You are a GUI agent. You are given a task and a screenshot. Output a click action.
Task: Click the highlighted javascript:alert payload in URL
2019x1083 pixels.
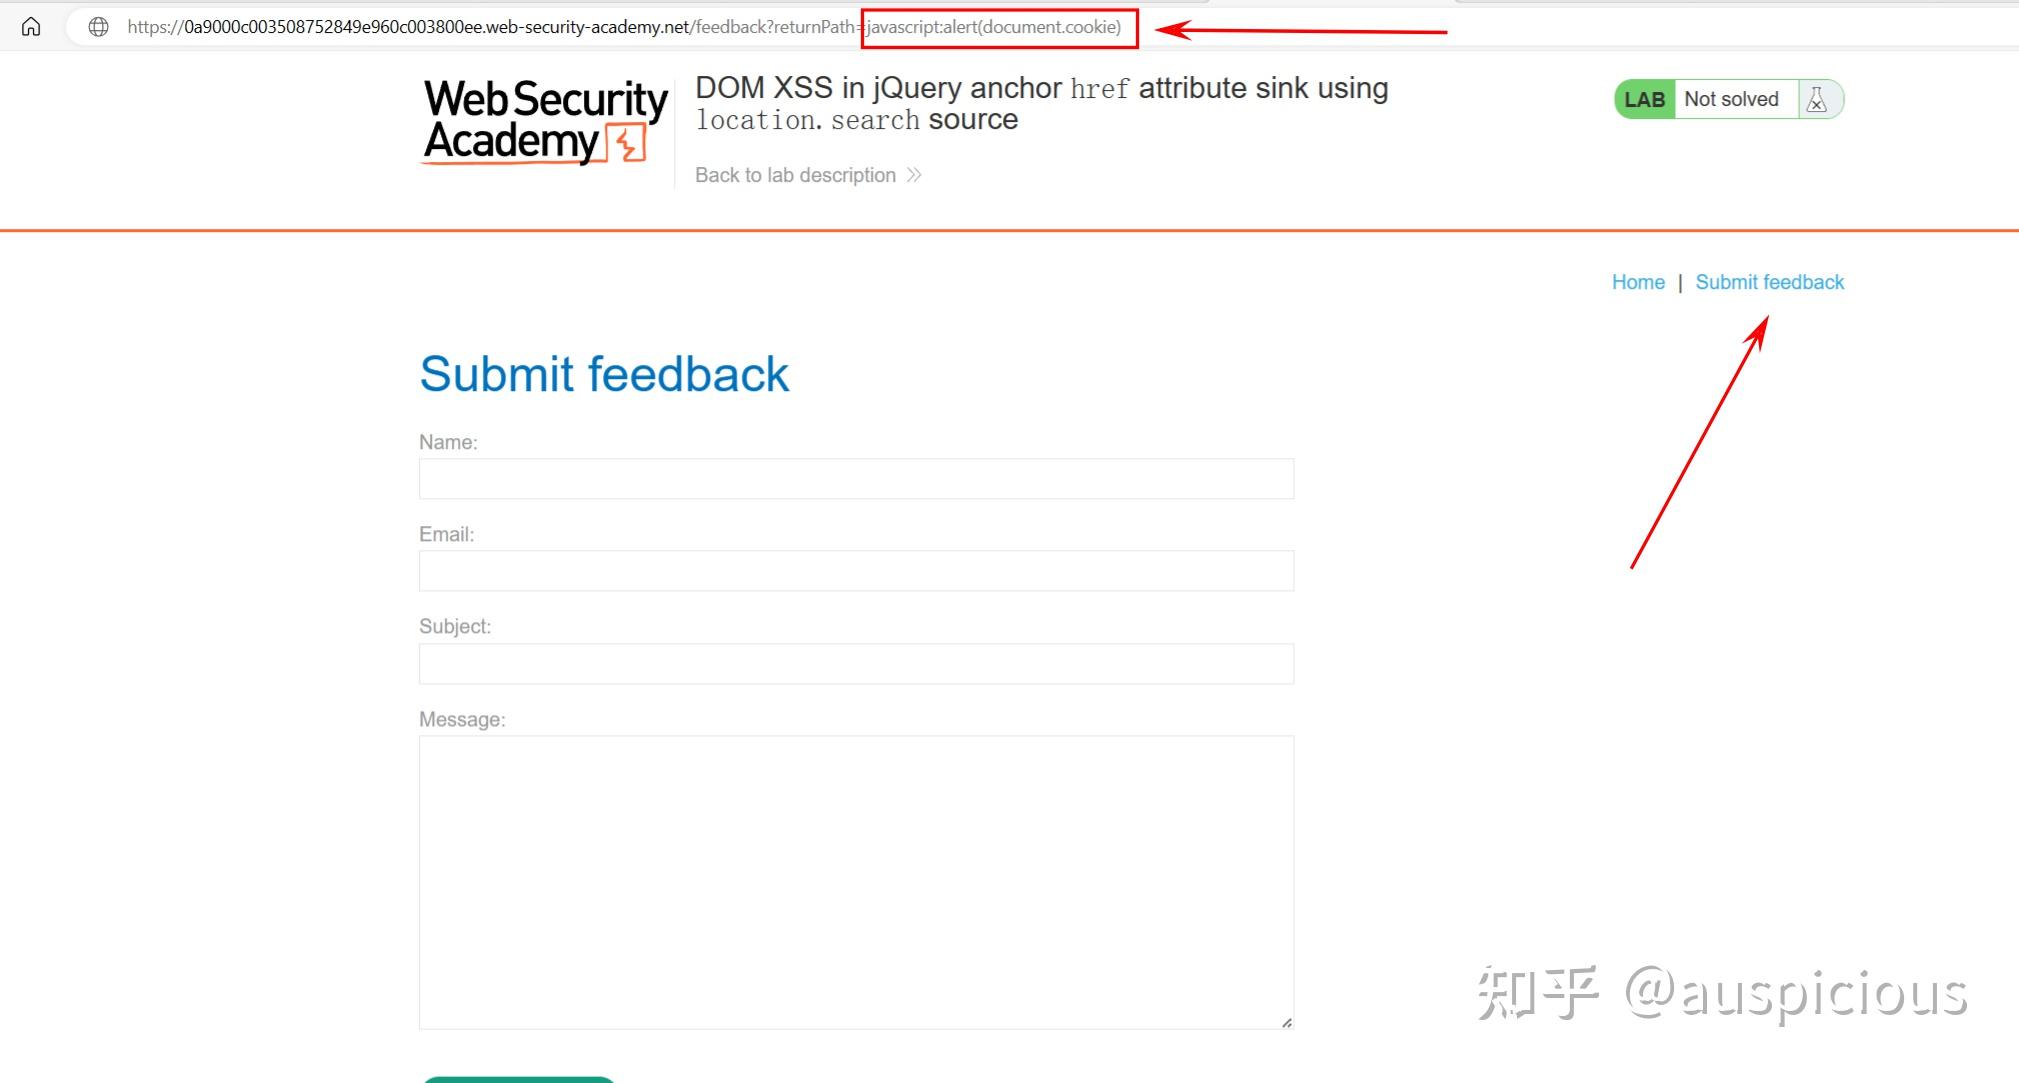click(x=993, y=27)
